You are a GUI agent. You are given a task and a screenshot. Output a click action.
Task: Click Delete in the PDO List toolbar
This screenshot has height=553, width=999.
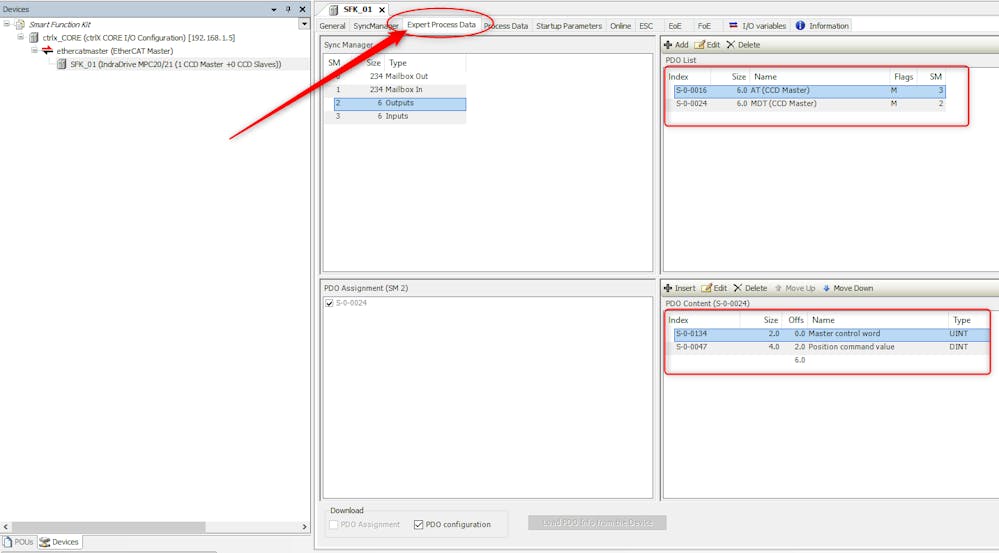[x=743, y=45]
